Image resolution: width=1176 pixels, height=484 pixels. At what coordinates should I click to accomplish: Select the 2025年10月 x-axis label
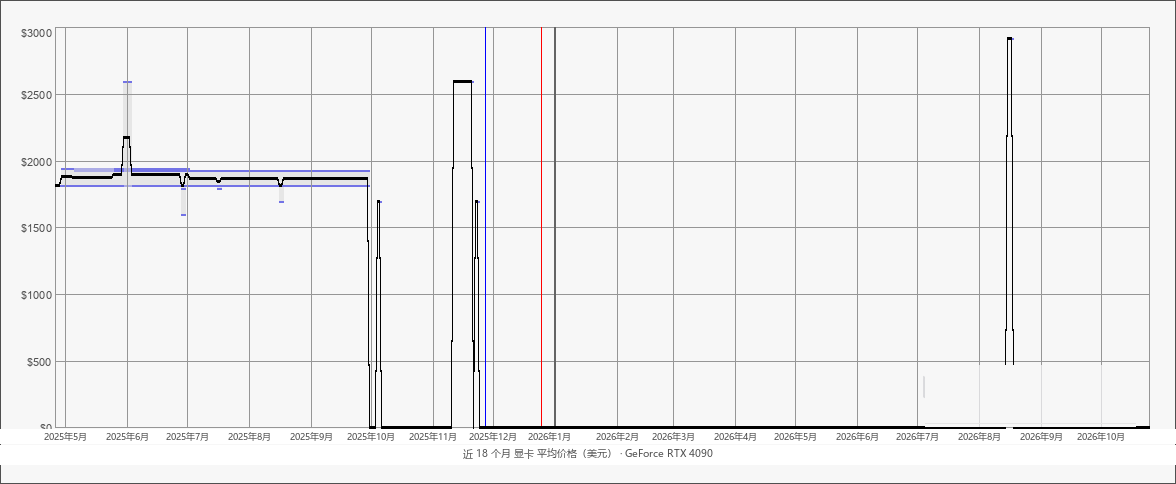(372, 437)
